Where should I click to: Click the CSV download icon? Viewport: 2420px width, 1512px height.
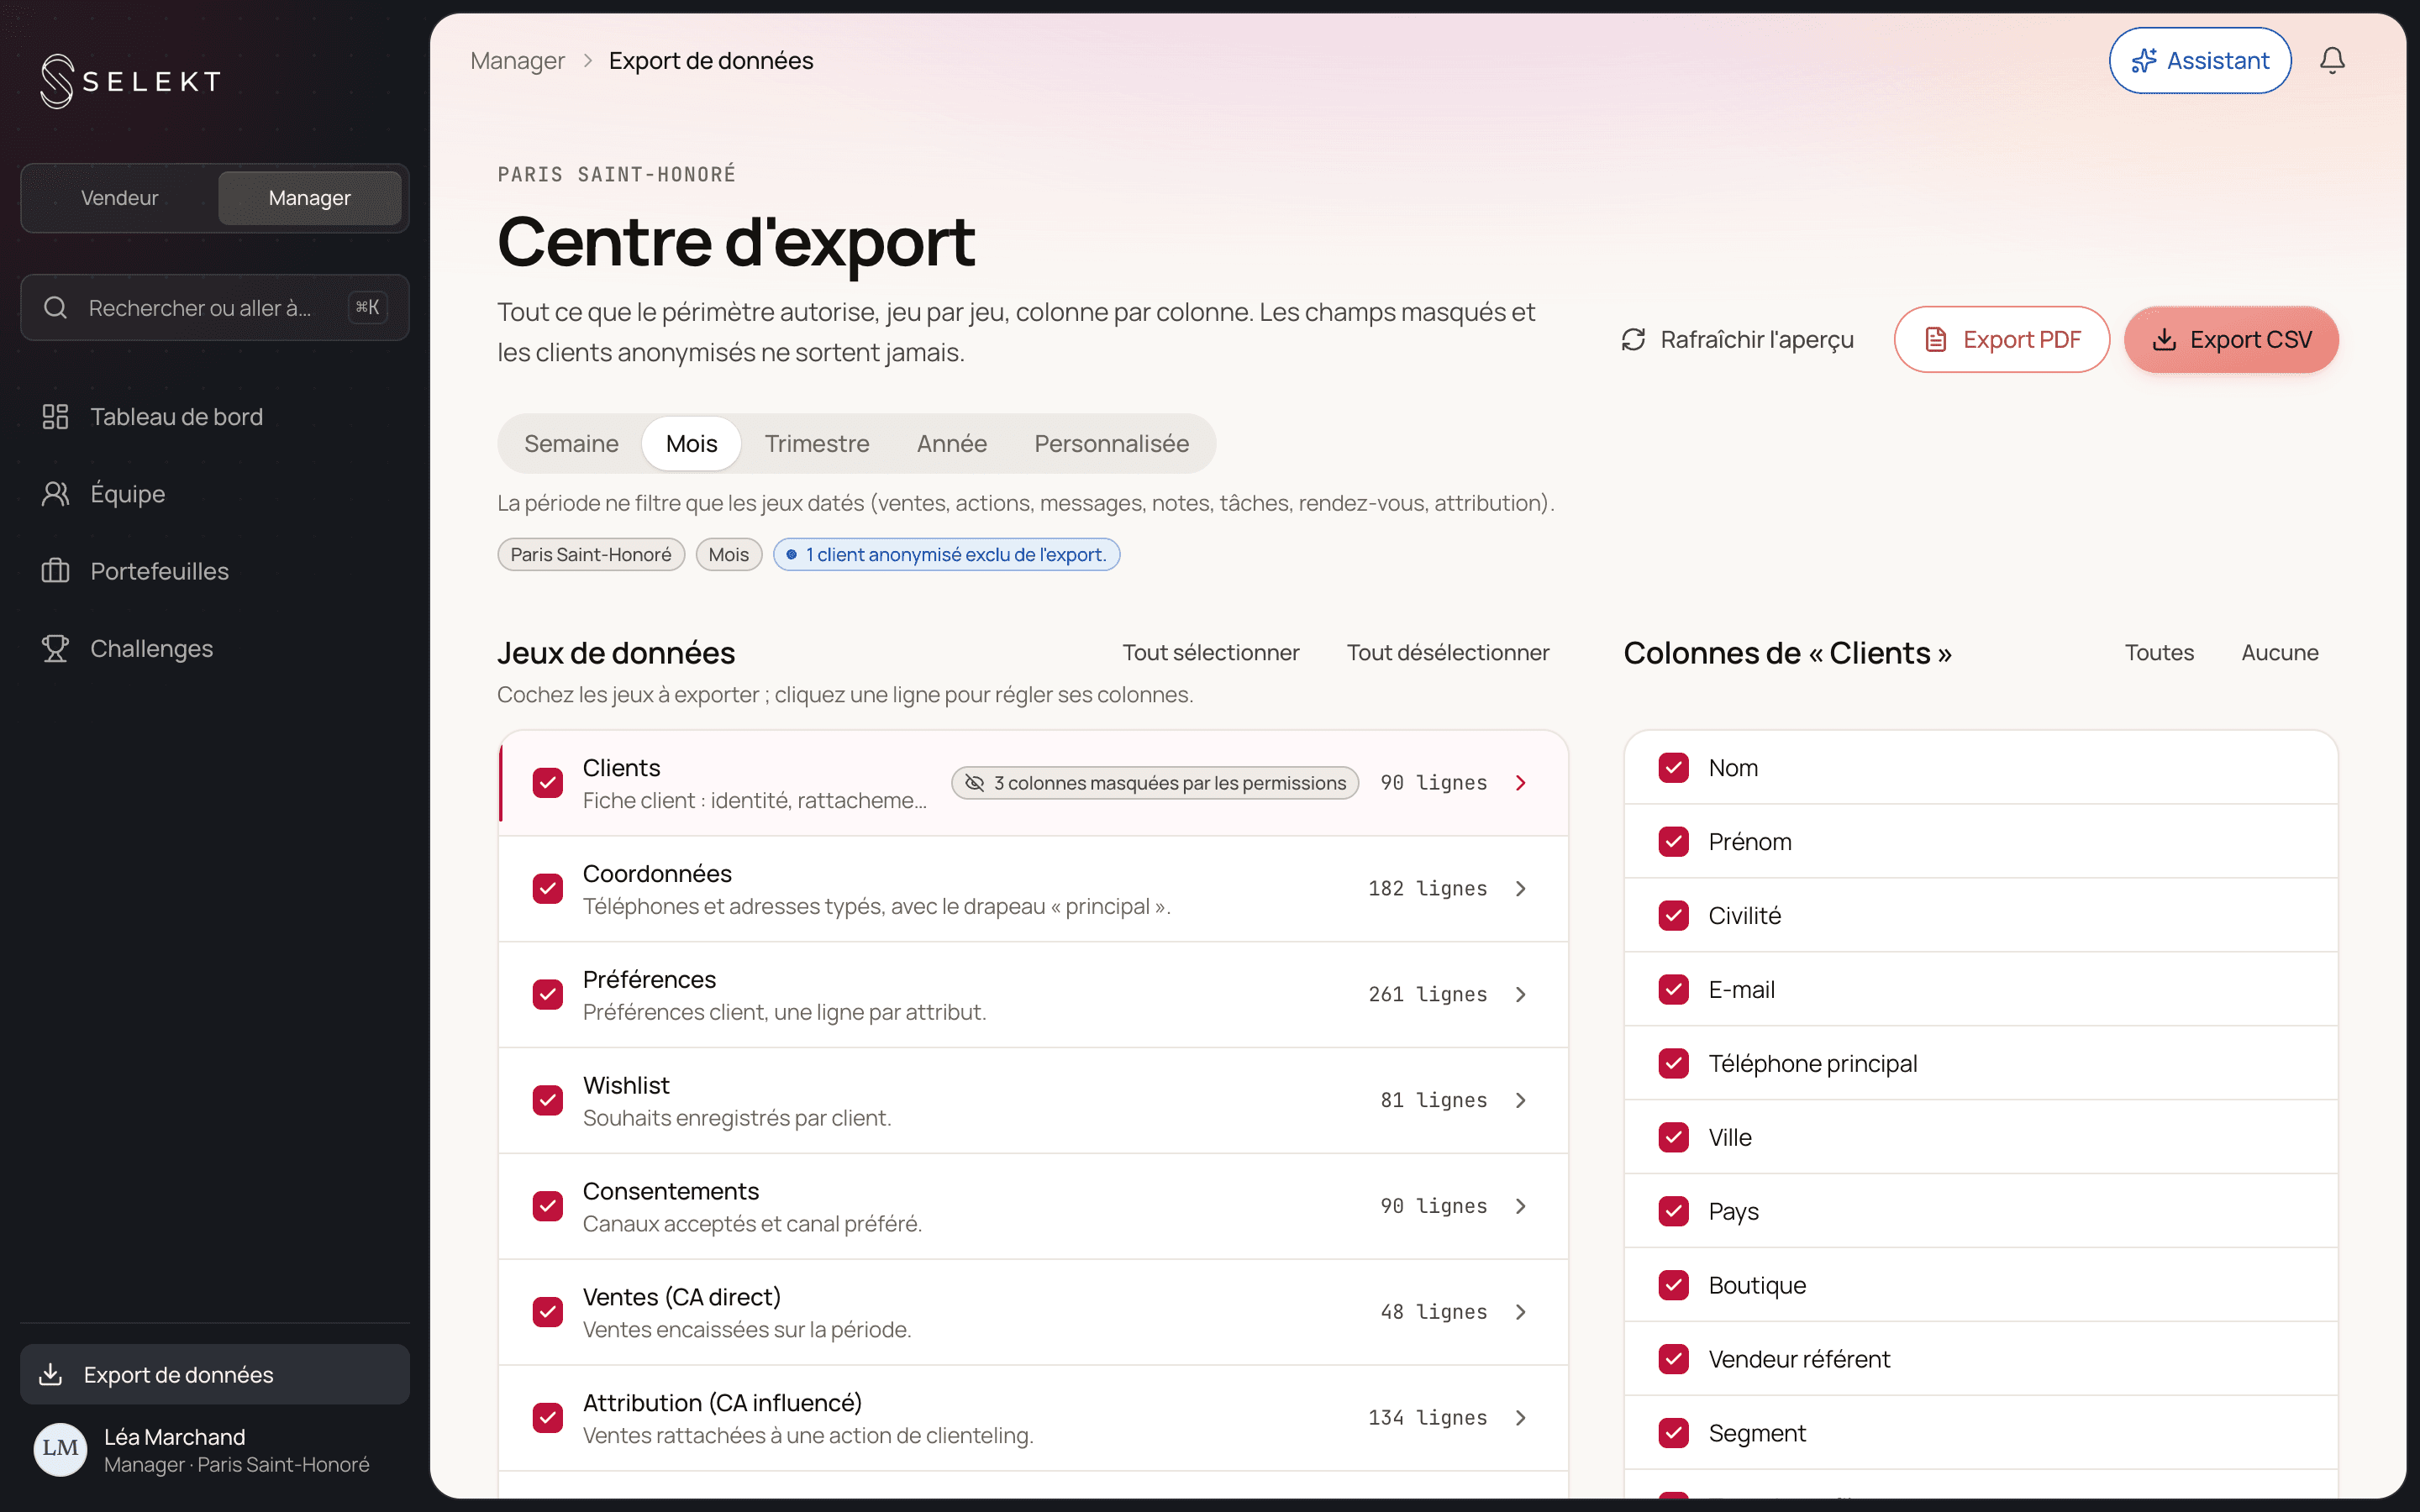tap(2164, 340)
